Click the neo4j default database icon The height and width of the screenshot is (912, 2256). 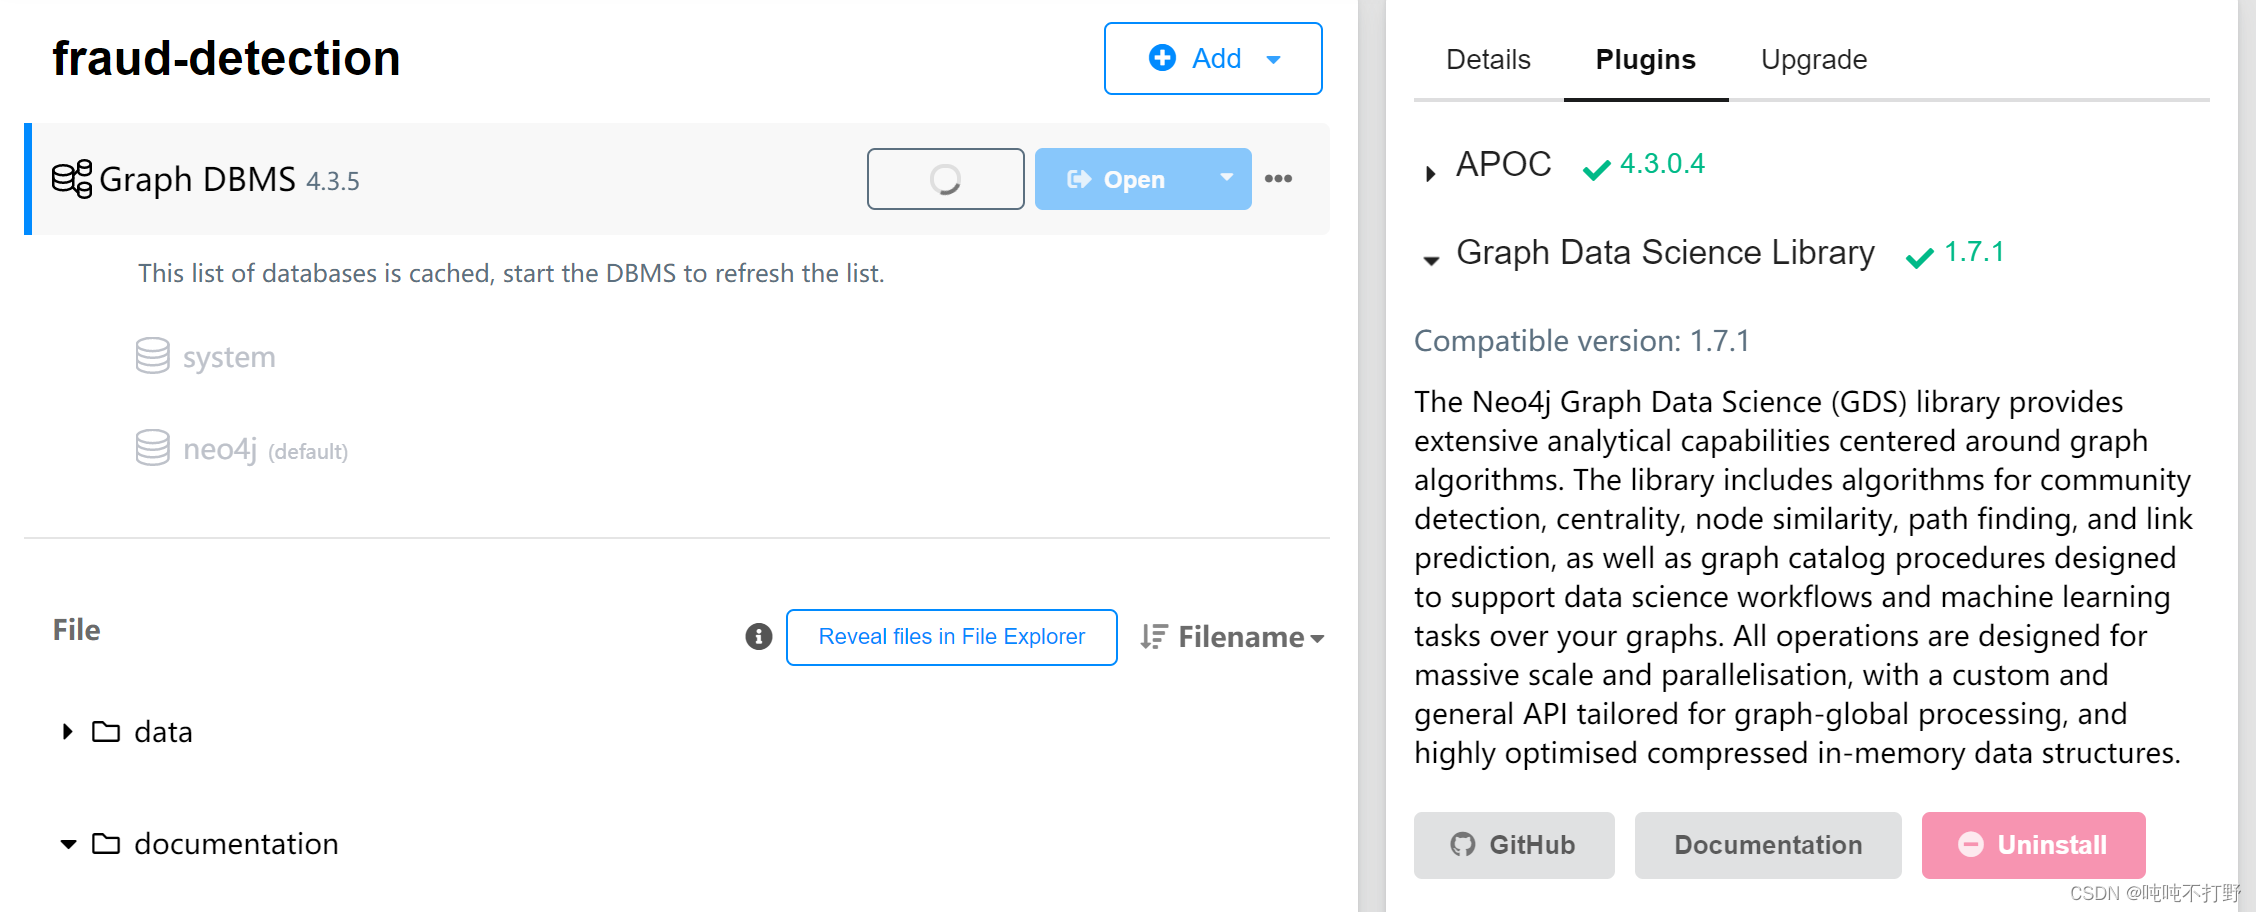pyautogui.click(x=152, y=448)
